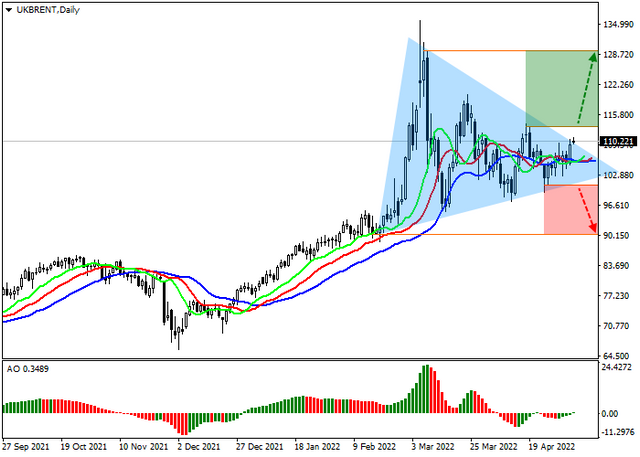
Task: Select the 115.800 price axis value
Action: [618, 115]
